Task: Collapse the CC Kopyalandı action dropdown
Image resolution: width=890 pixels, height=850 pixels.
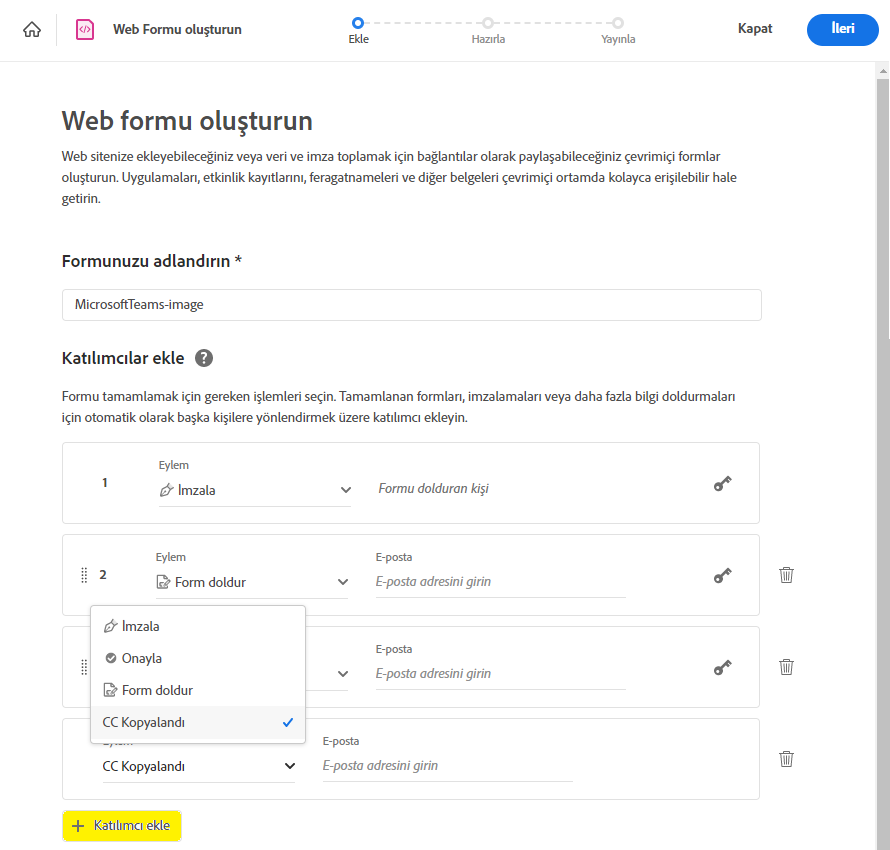Action: pos(199,766)
